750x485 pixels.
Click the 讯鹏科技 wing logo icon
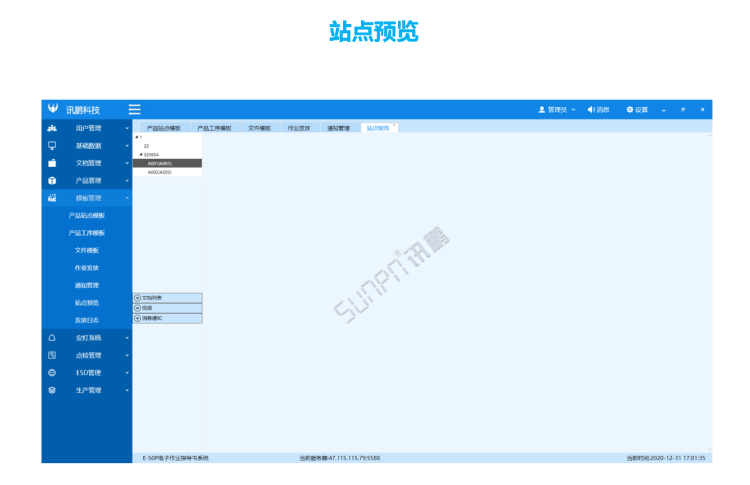(53, 109)
